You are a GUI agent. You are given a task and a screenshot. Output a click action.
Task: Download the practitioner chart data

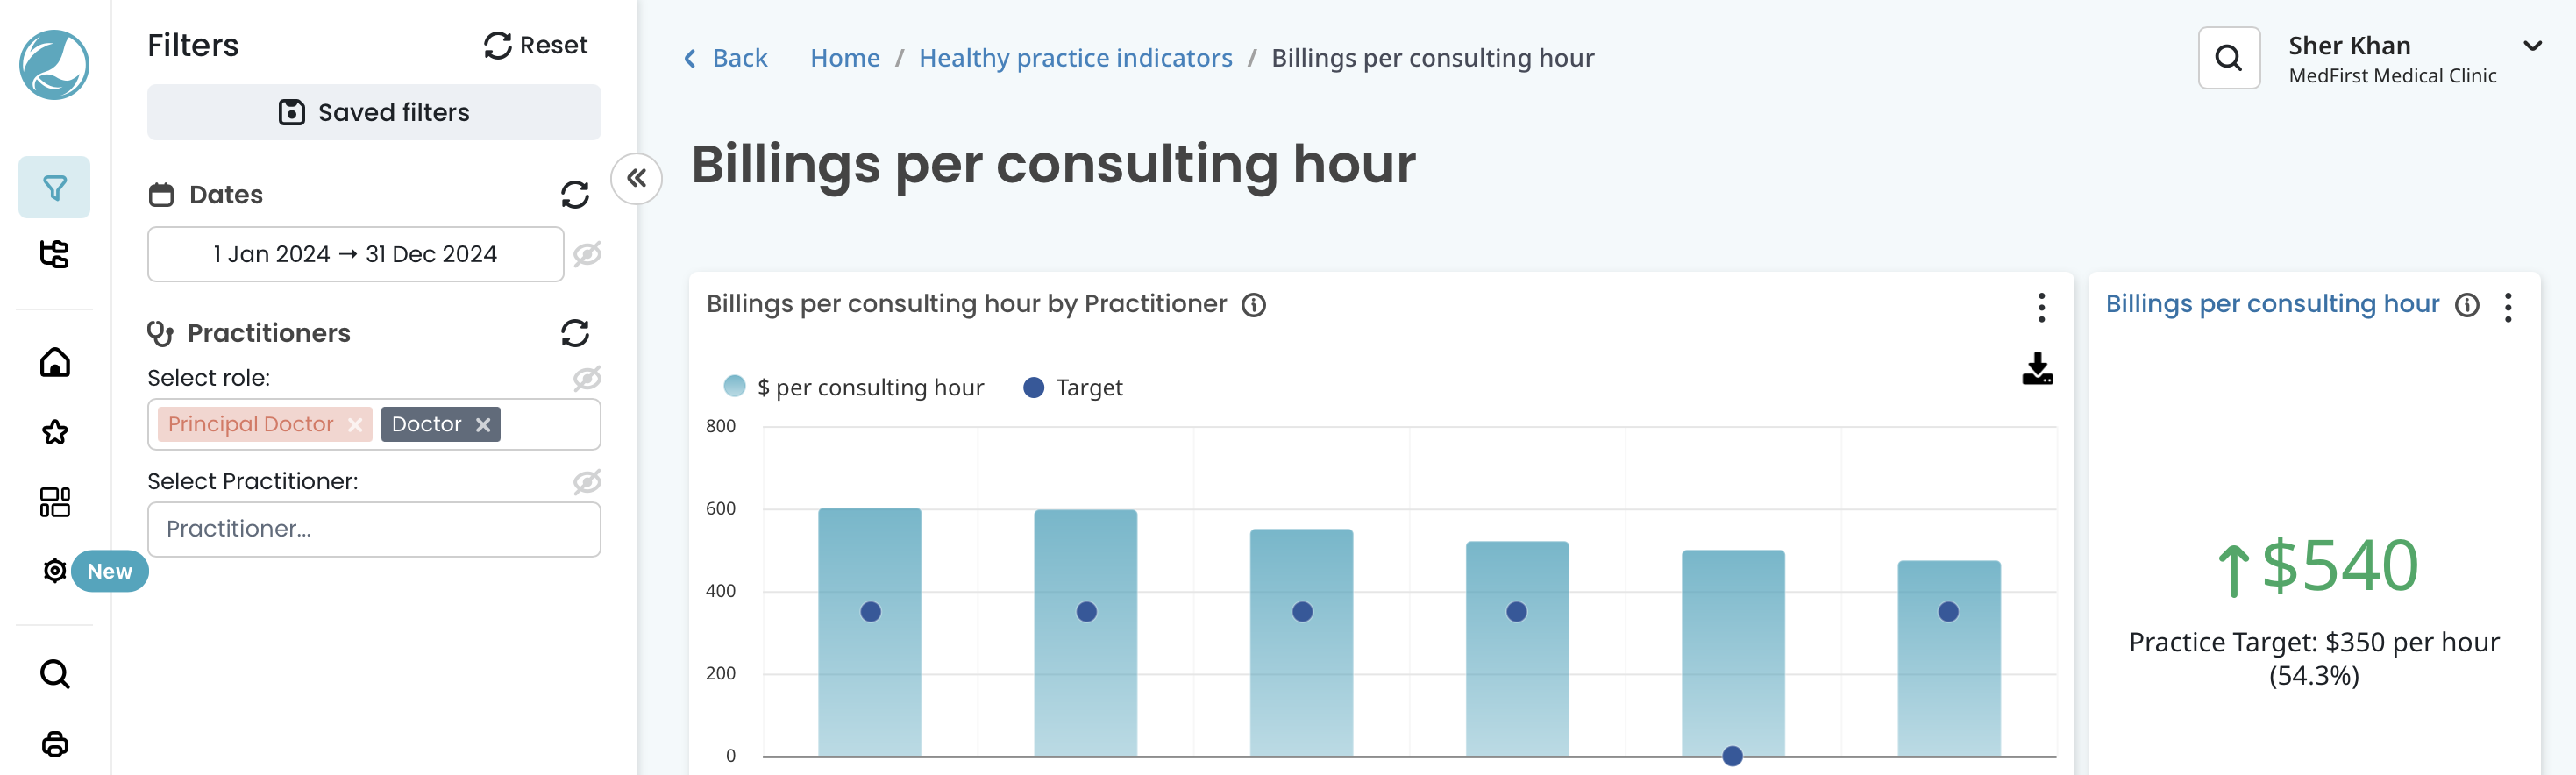[2037, 369]
